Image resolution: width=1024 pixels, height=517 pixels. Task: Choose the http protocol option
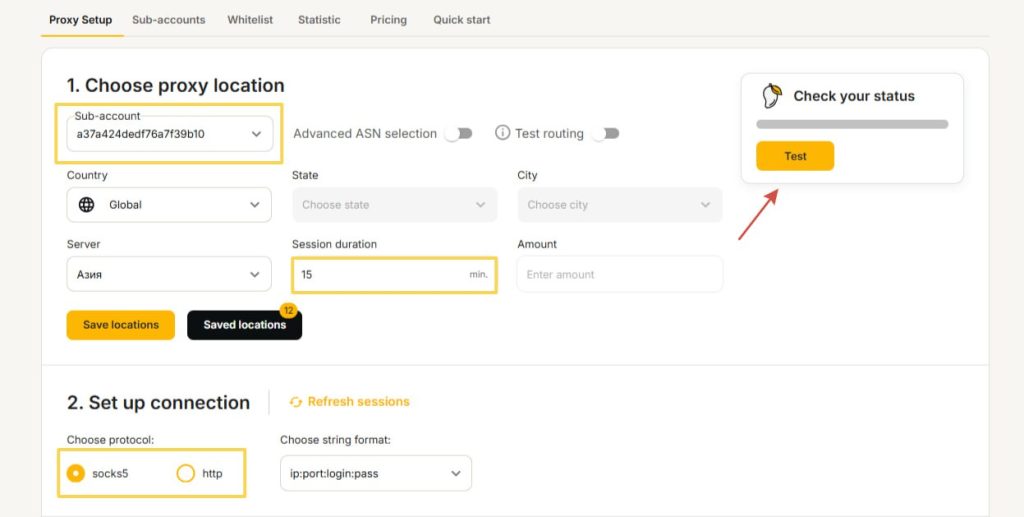coord(185,473)
